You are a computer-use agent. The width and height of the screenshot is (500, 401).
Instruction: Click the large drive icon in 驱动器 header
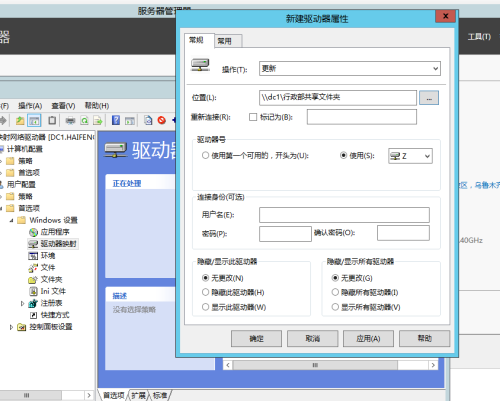(115, 150)
